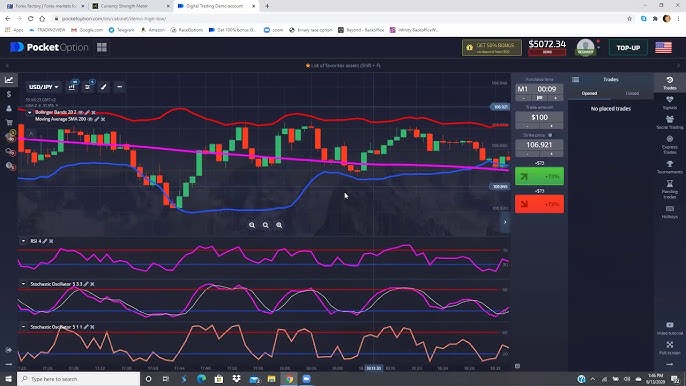Decrease strike price with minus
The width and height of the screenshot is (686, 386).
click(527, 154)
